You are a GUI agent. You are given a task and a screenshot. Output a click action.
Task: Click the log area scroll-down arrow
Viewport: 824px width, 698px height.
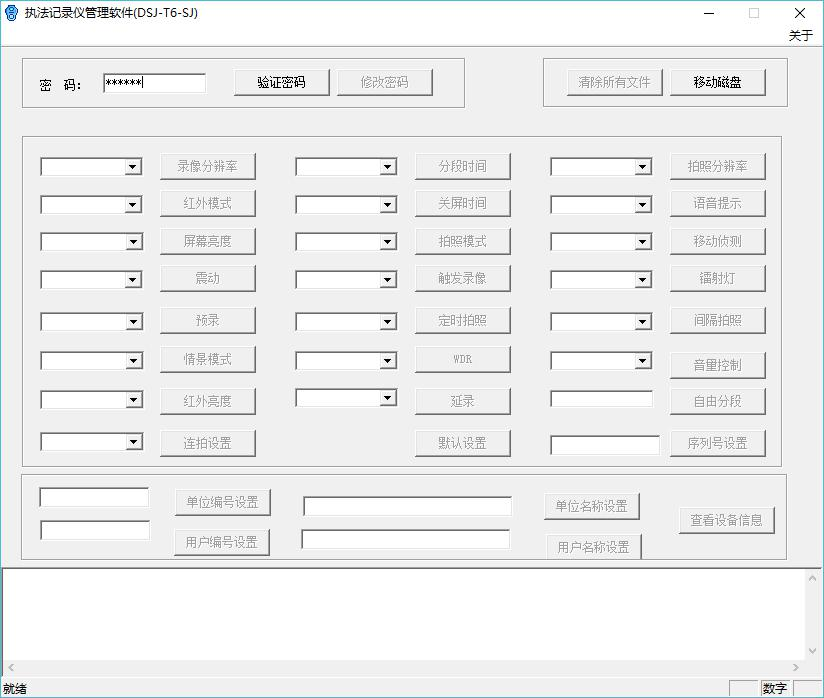tap(814, 651)
